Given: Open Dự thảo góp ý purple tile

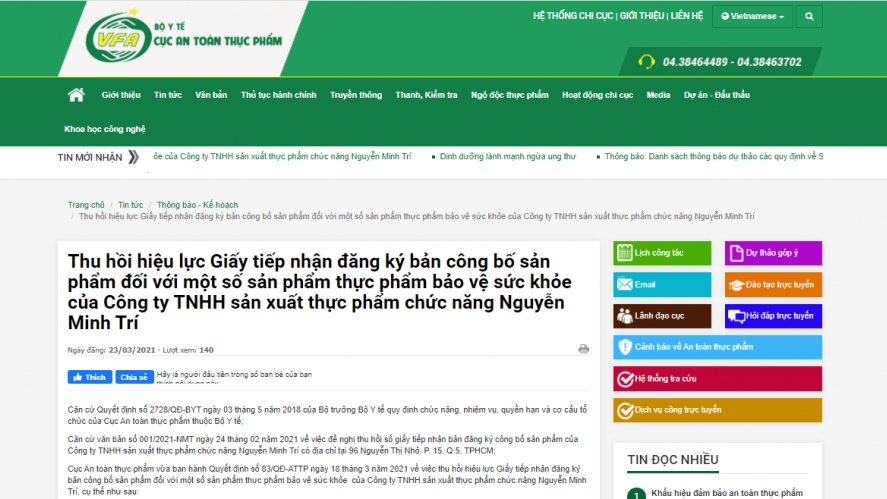Looking at the screenshot, I should point(773,253).
